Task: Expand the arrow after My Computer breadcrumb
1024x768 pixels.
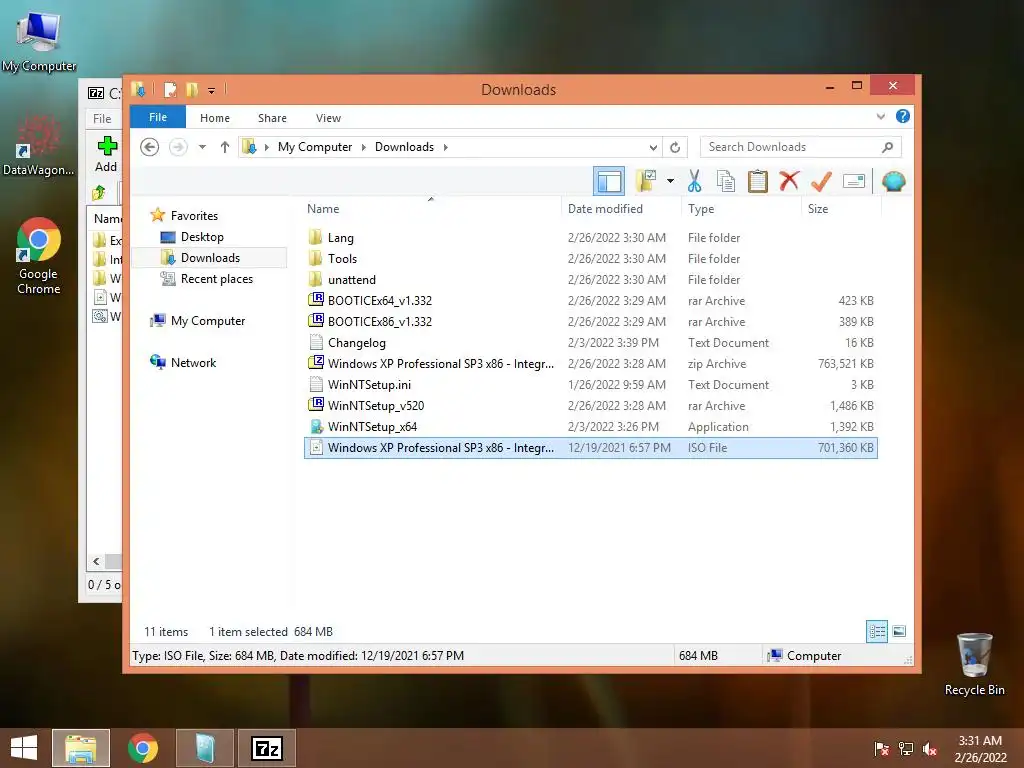Action: click(x=364, y=147)
